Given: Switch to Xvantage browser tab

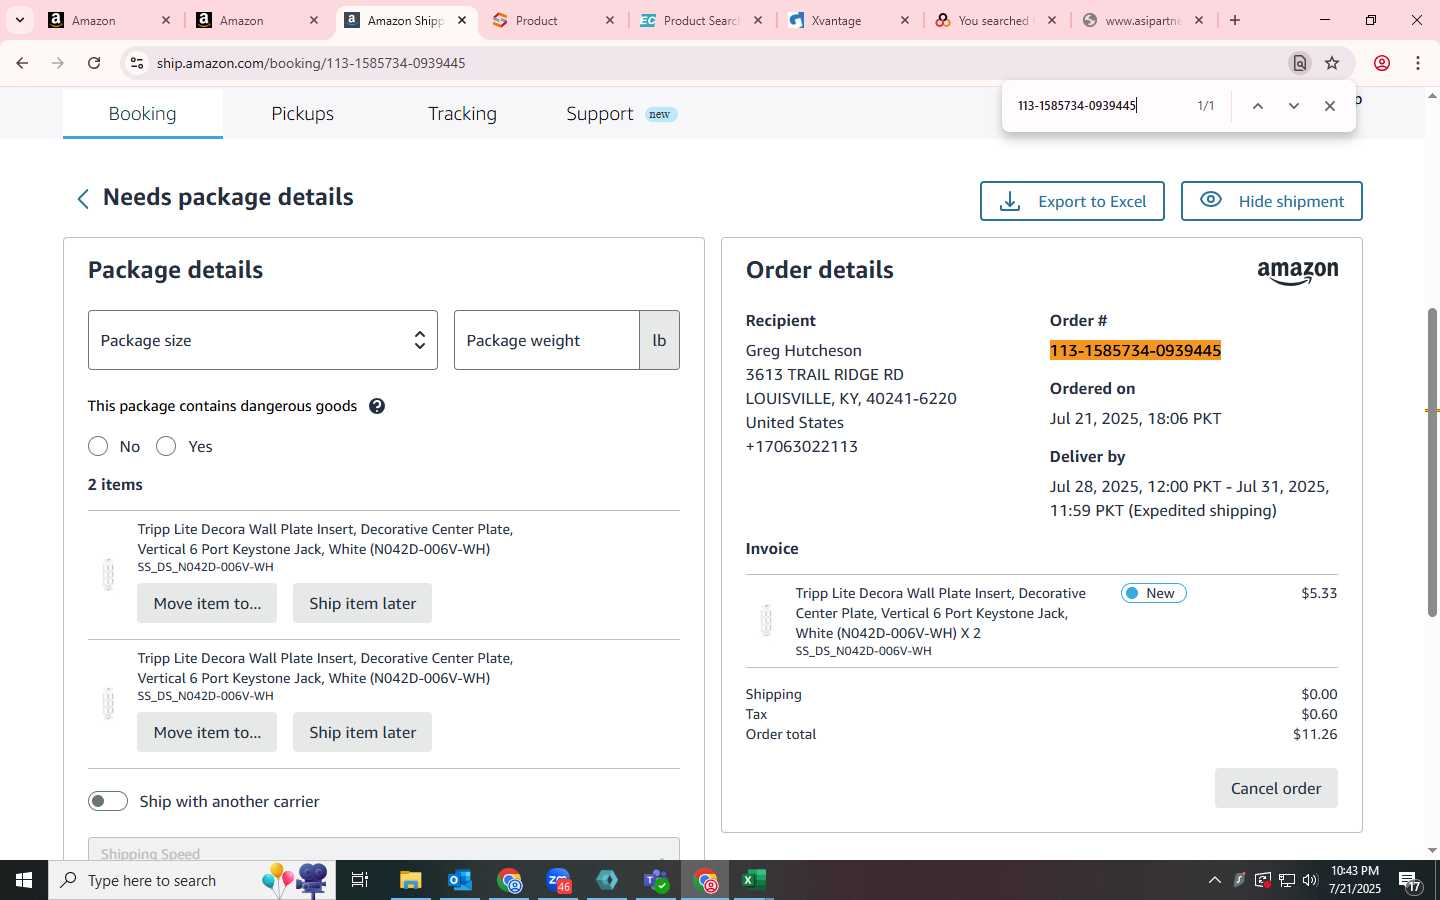Looking at the screenshot, I should (x=848, y=20).
